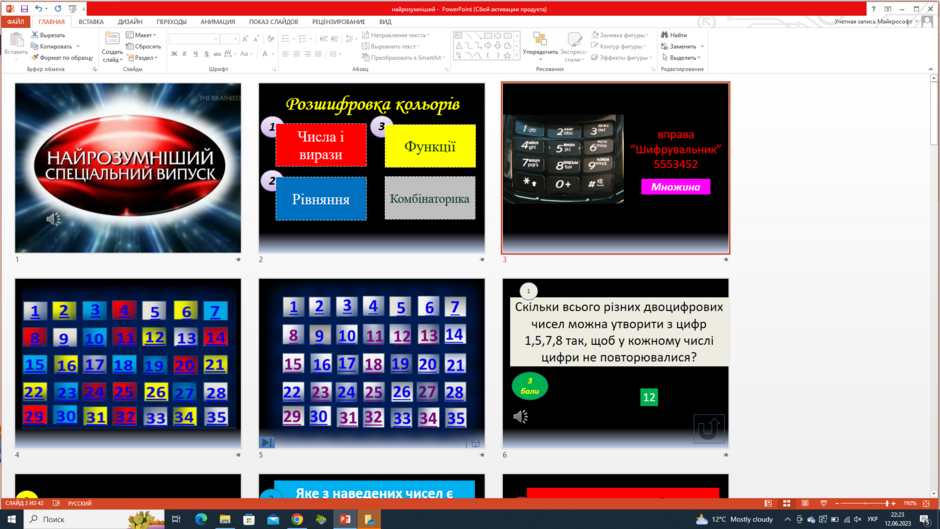Click Сбросить to reset the slide
The image size is (940, 529).
[143, 46]
